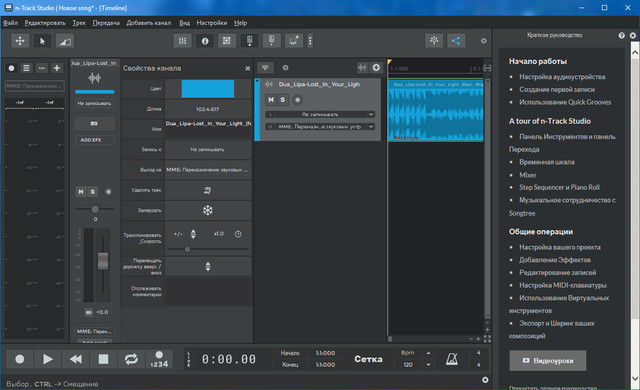Open the Добавление Эффектов guide link
Image resolution: width=640 pixels, height=390 pixels.
pyautogui.click(x=555, y=260)
